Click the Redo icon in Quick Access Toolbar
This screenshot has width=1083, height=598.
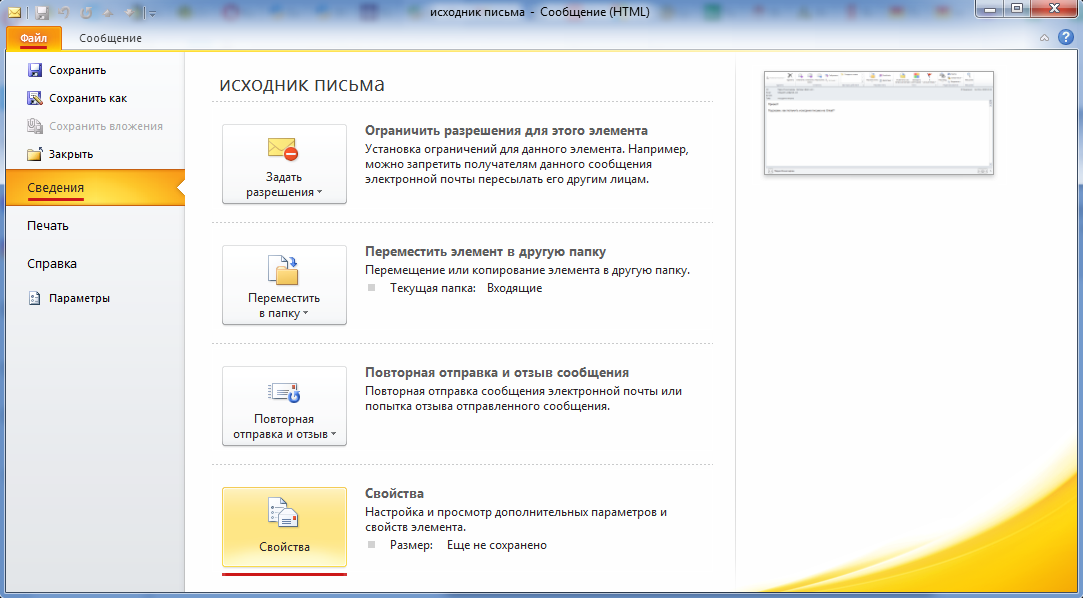pyautogui.click(x=86, y=13)
